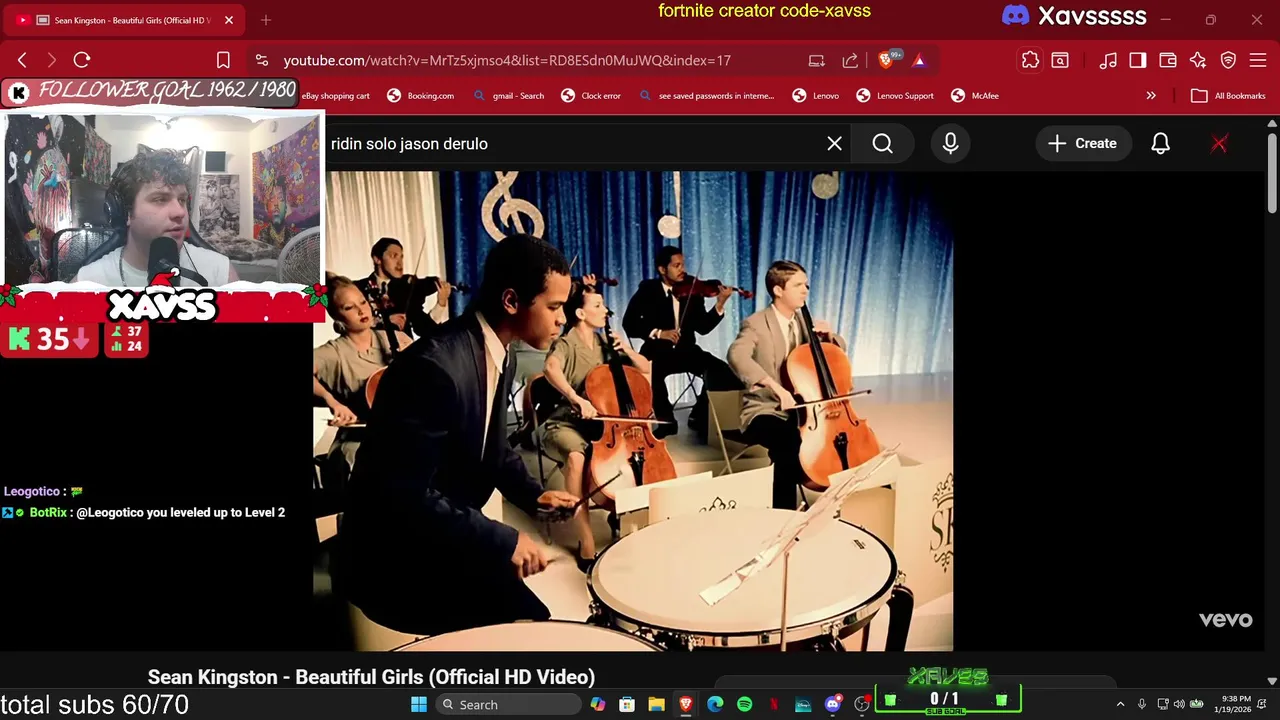Open the Clock error bookmark
The height and width of the screenshot is (720, 1280).
point(591,96)
